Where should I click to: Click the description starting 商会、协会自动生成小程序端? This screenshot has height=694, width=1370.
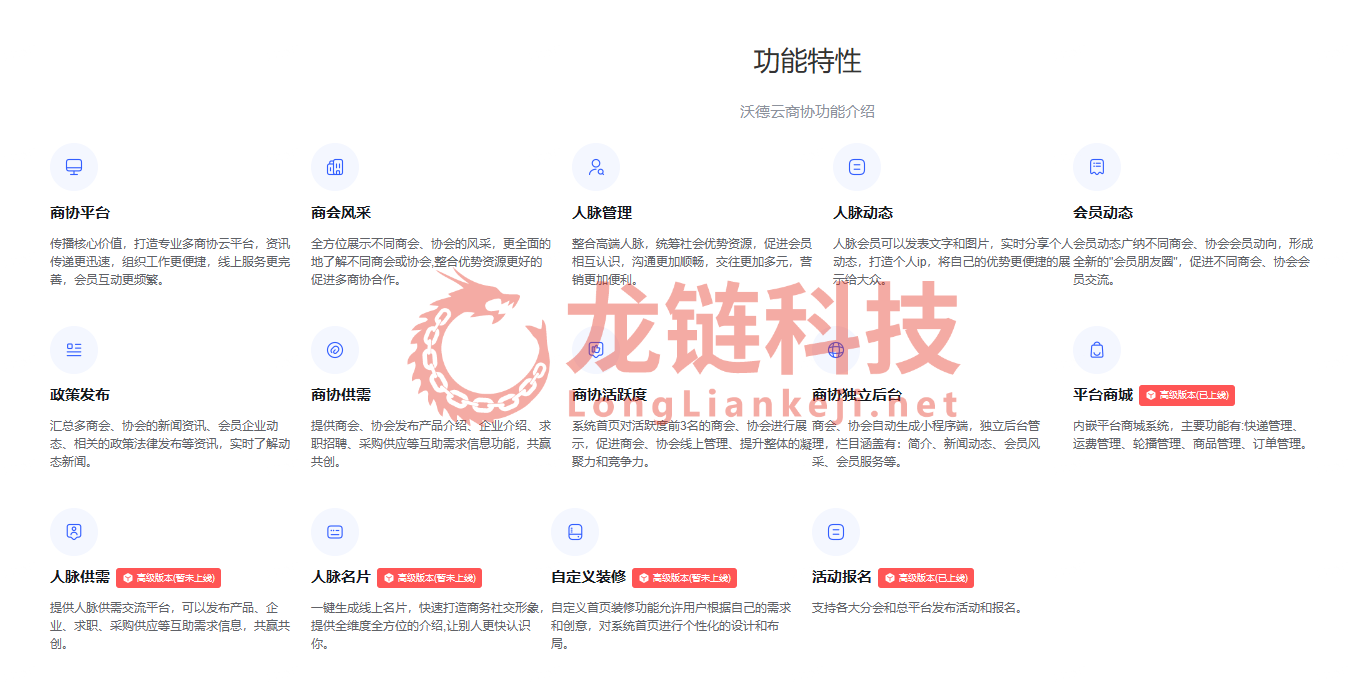[927, 444]
